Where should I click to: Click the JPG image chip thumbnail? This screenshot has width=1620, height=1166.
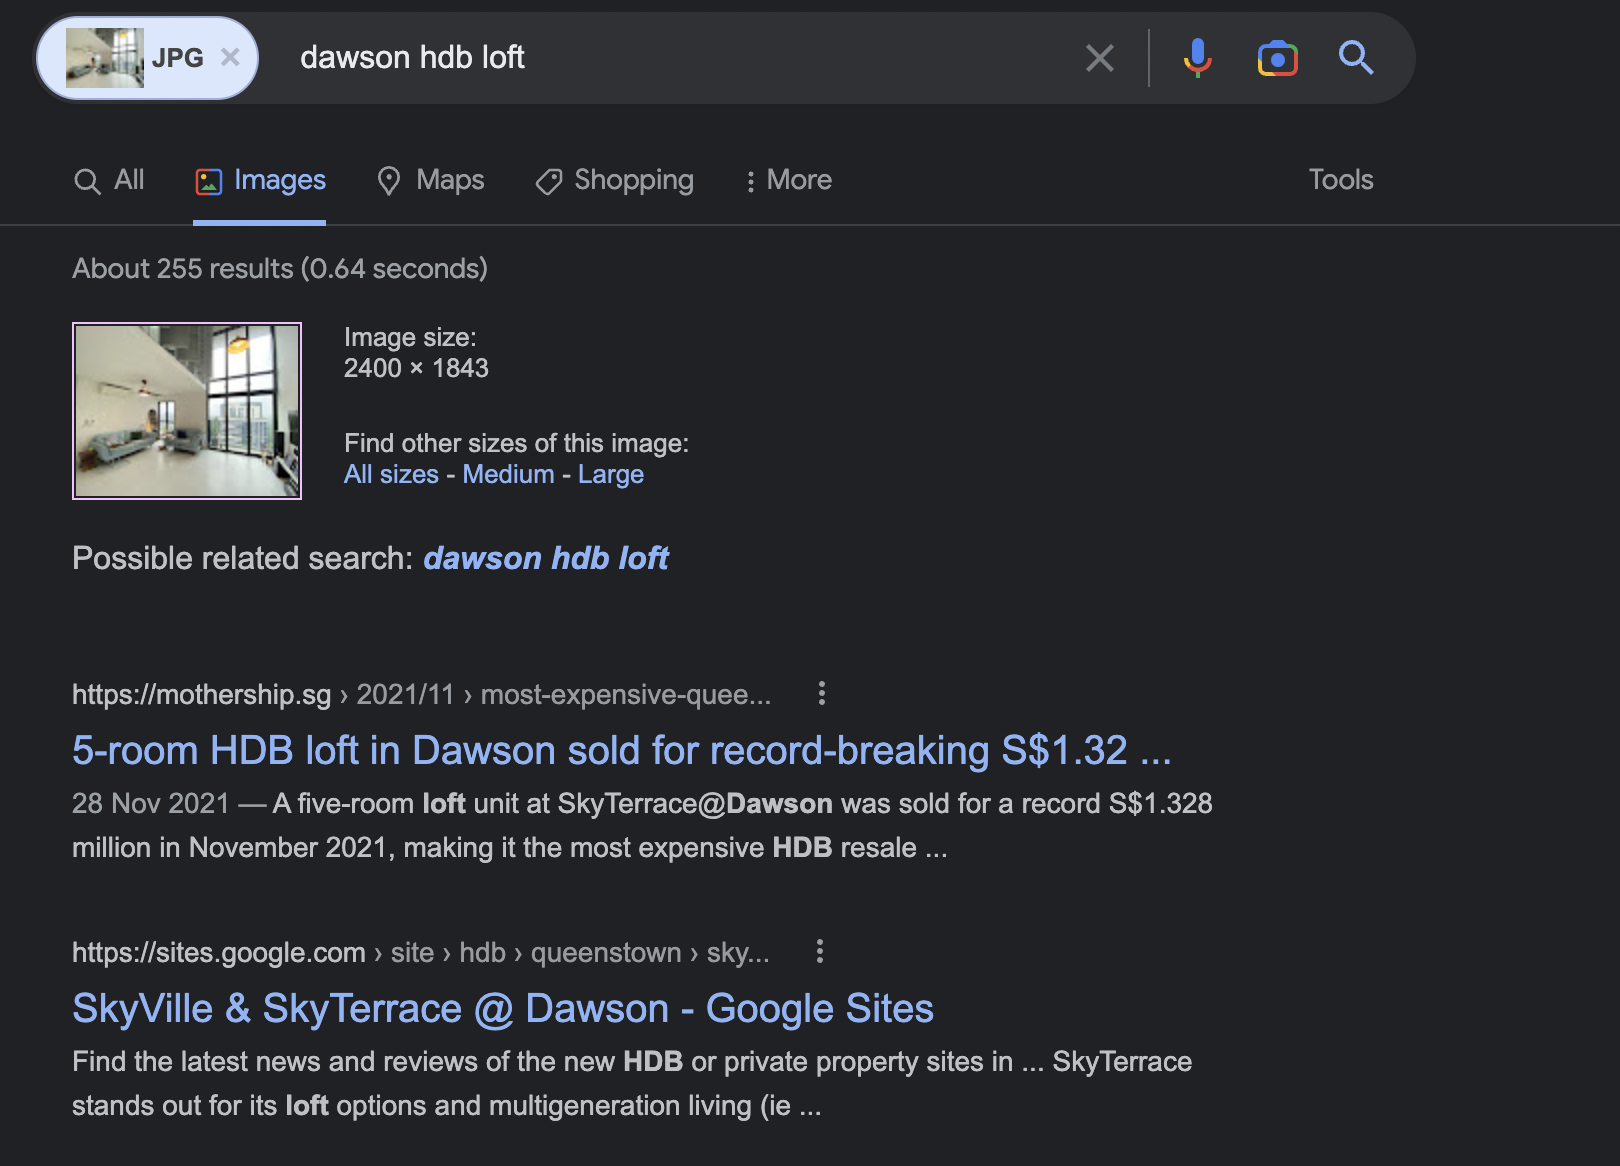pos(105,58)
